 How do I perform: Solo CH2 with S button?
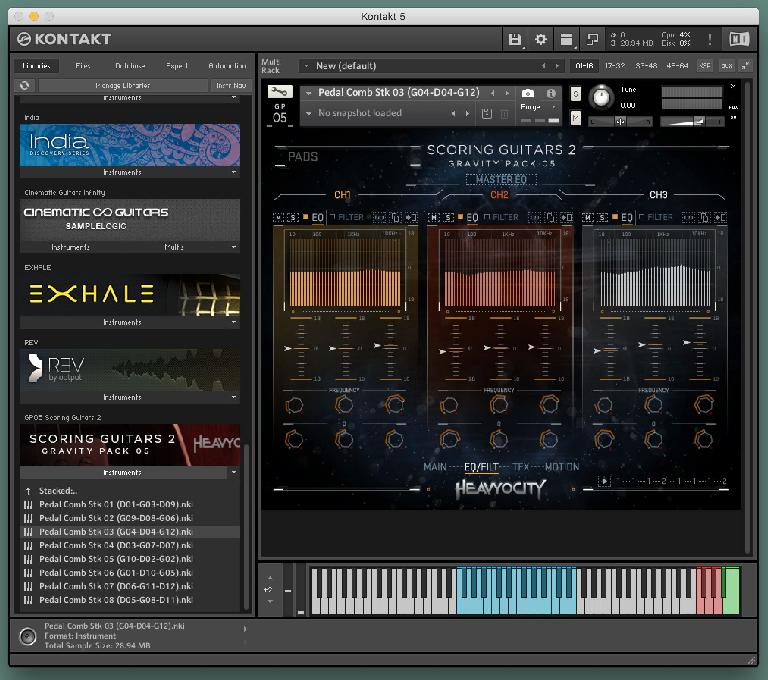pos(448,217)
